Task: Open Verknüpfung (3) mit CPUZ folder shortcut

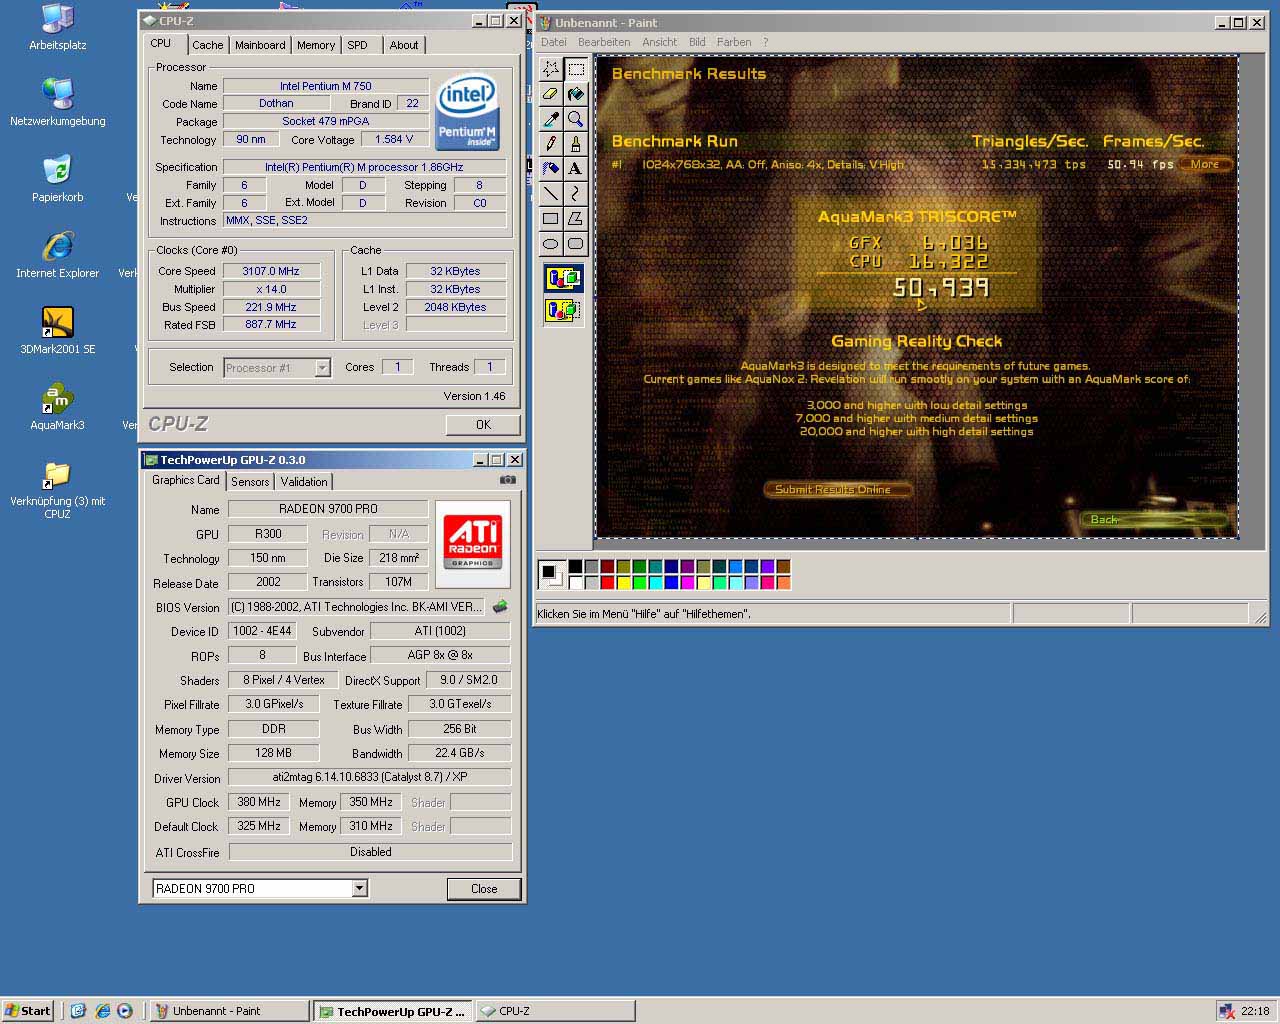Action: 58,488
